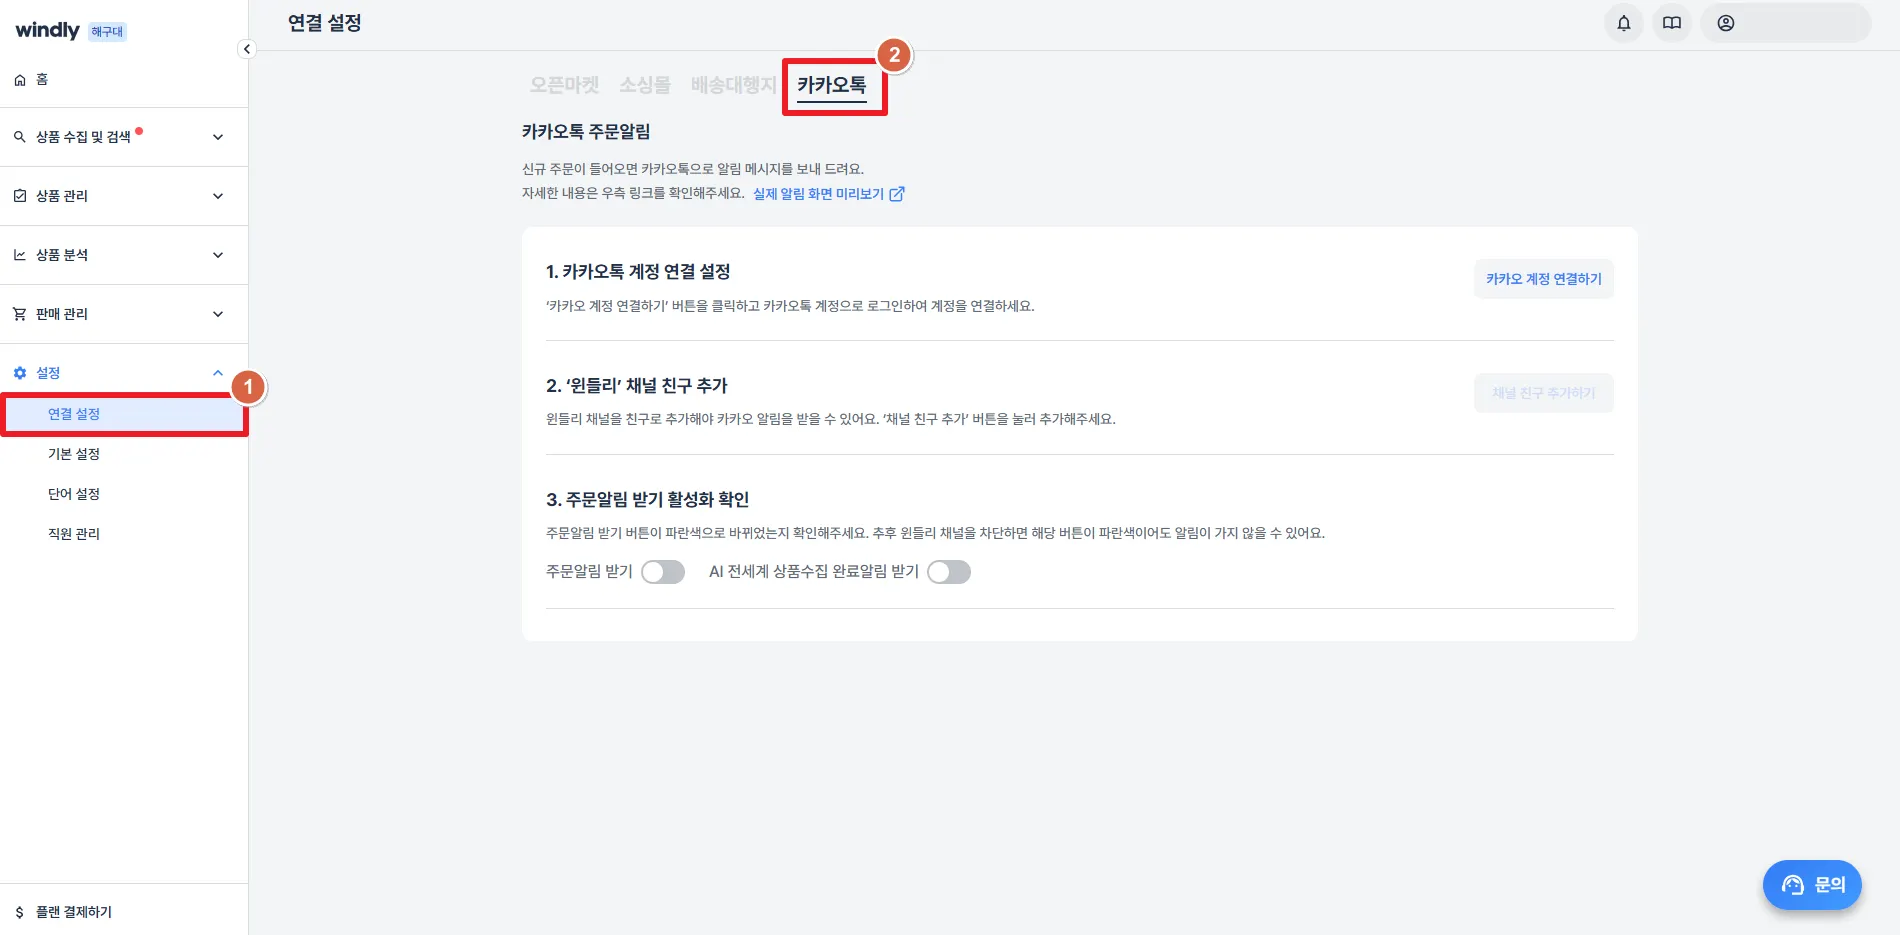Click the 상품 분석 menu label
This screenshot has height=935, width=1900.
pyautogui.click(x=62, y=255)
